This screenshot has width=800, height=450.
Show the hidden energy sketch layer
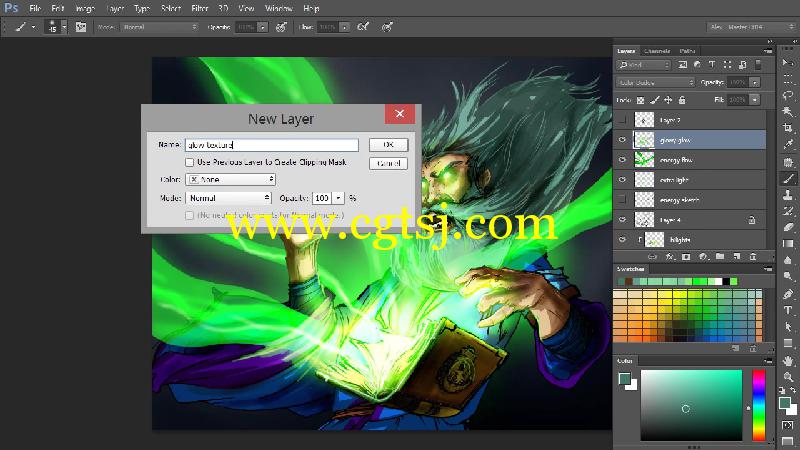(622, 199)
